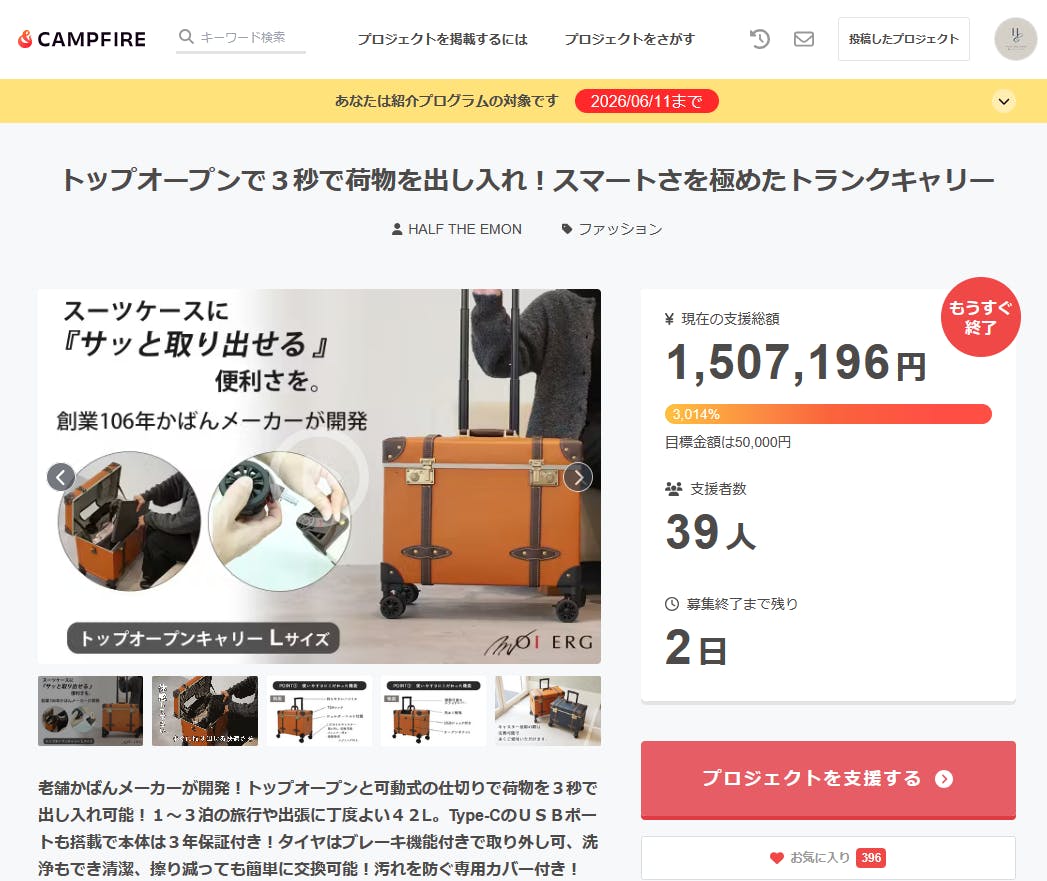
Task: Select the second thumbnail of open suitcase
Action: coord(205,711)
